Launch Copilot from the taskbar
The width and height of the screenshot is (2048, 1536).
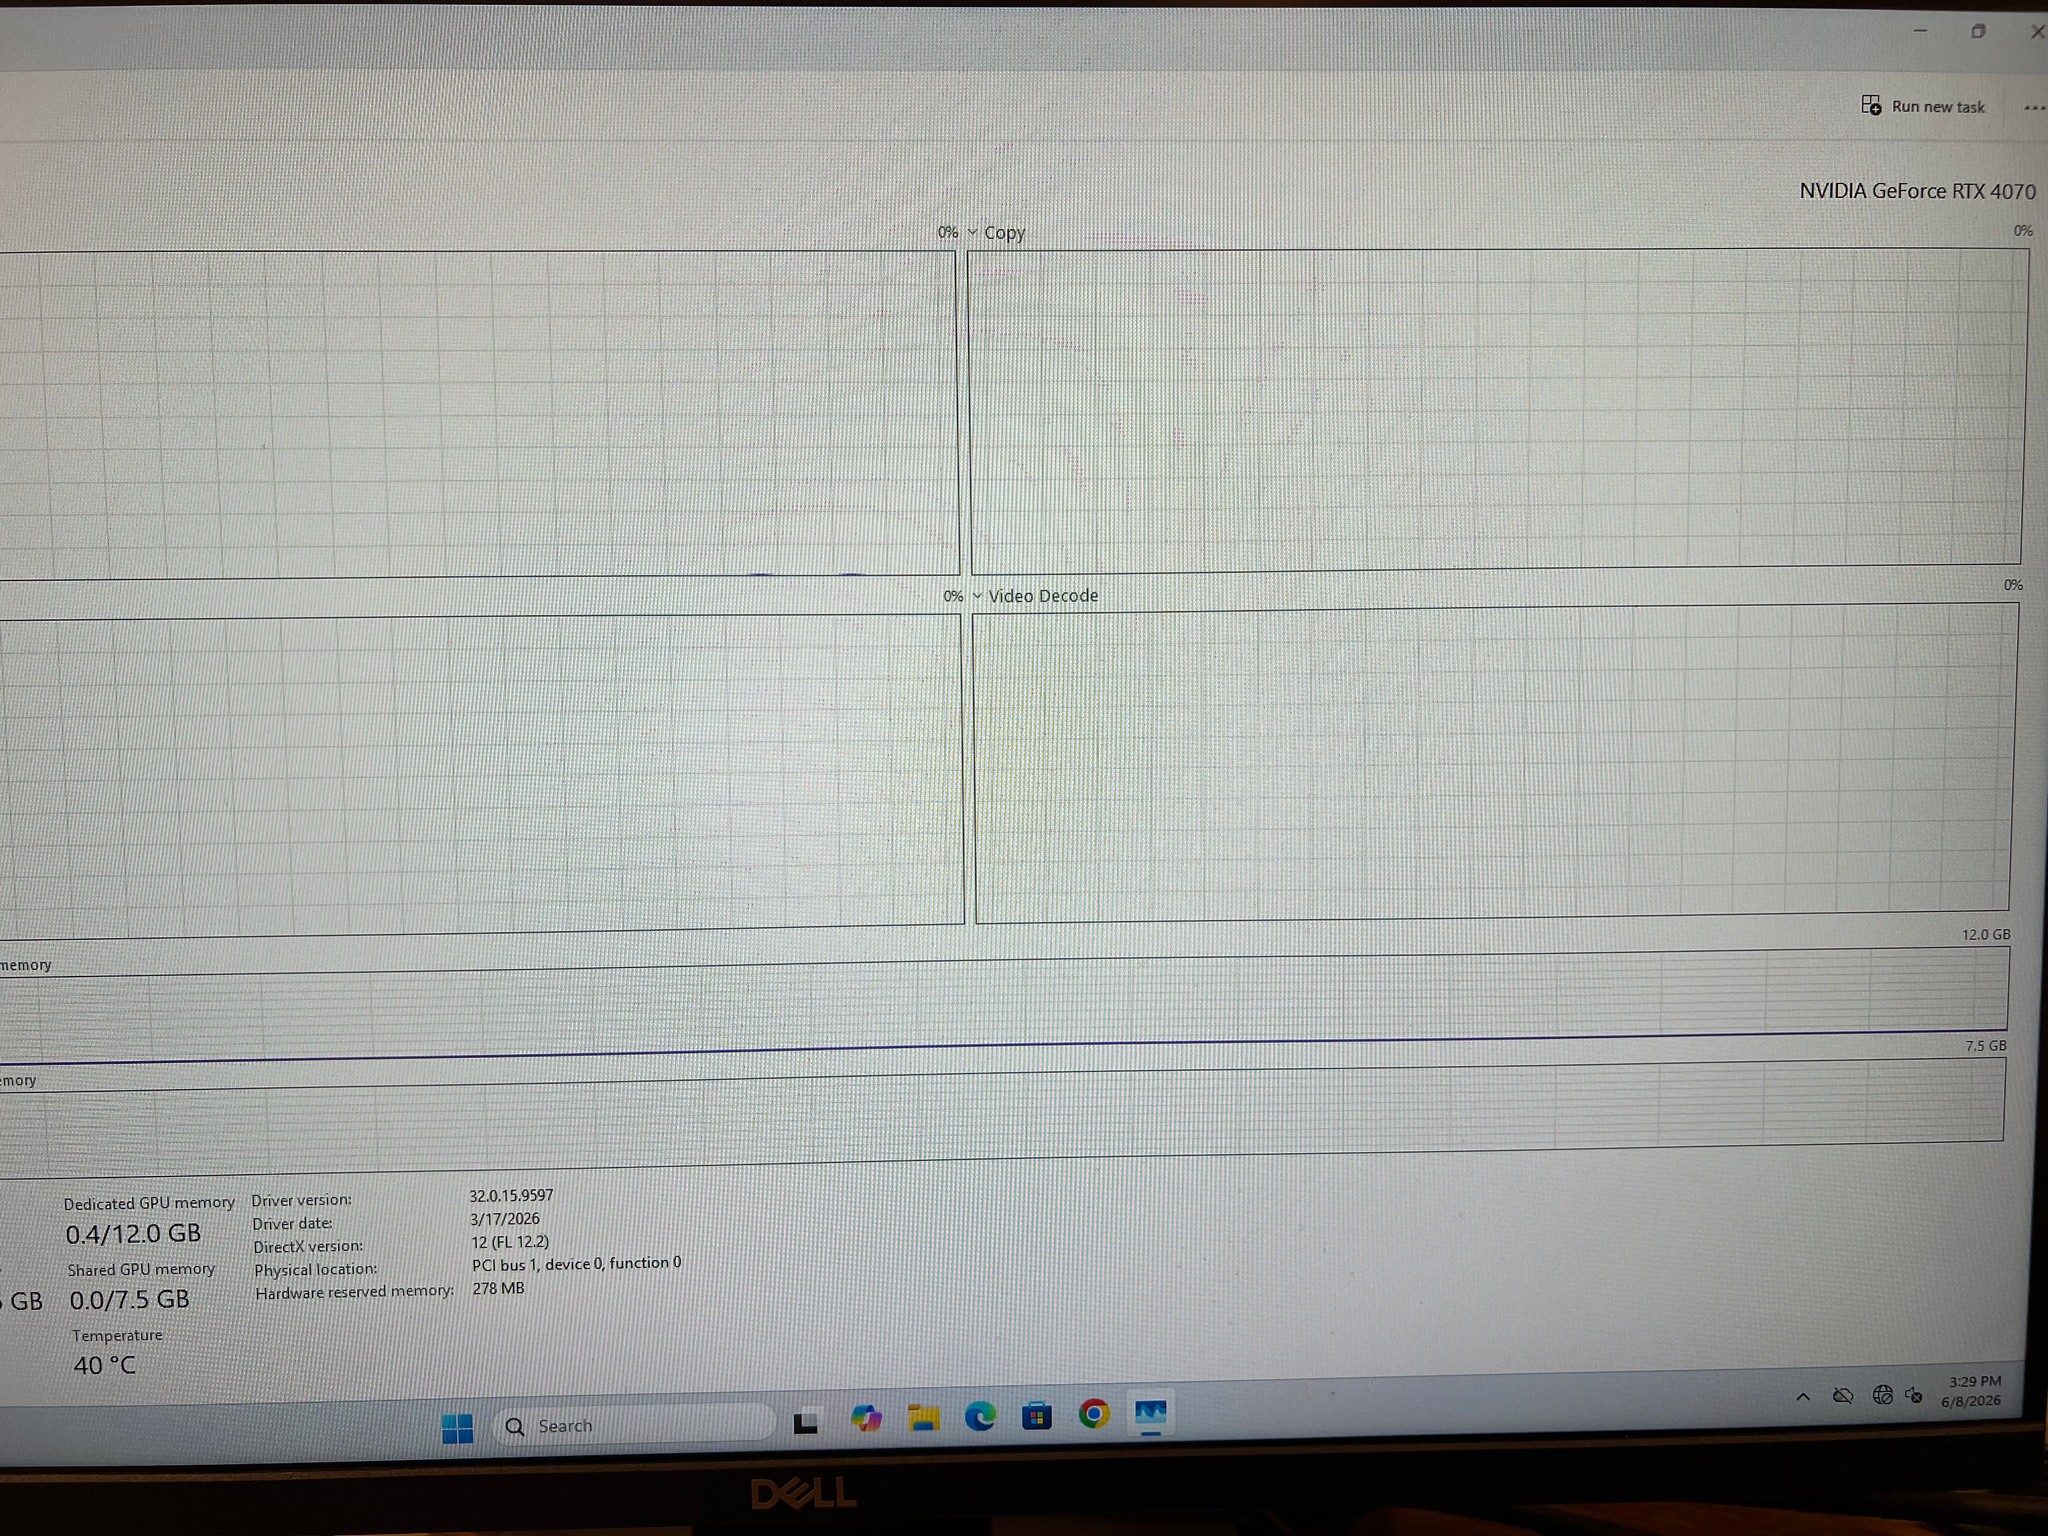[866, 1419]
